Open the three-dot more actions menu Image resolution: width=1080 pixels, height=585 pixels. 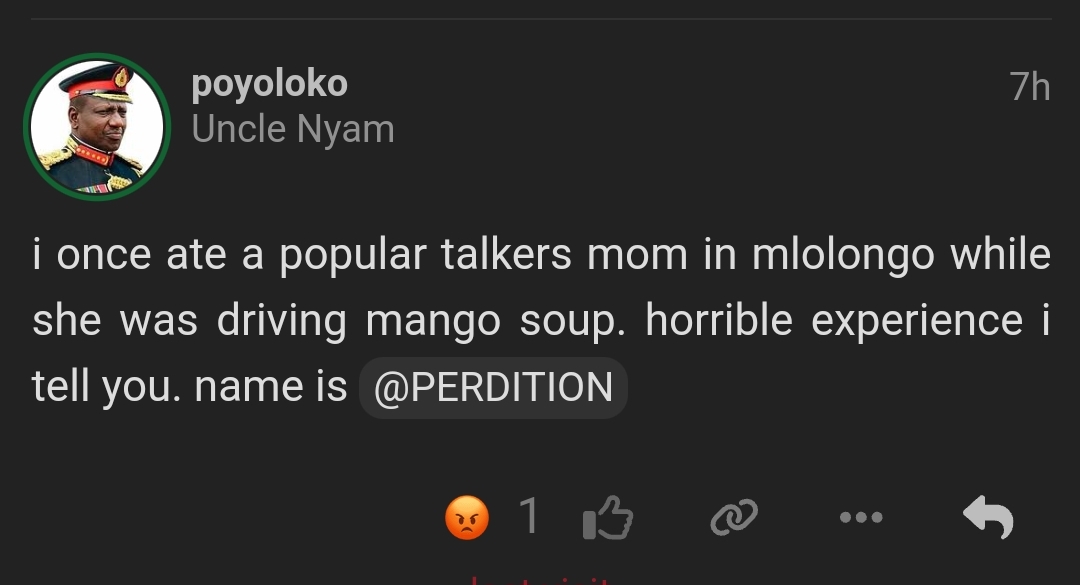[861, 518]
